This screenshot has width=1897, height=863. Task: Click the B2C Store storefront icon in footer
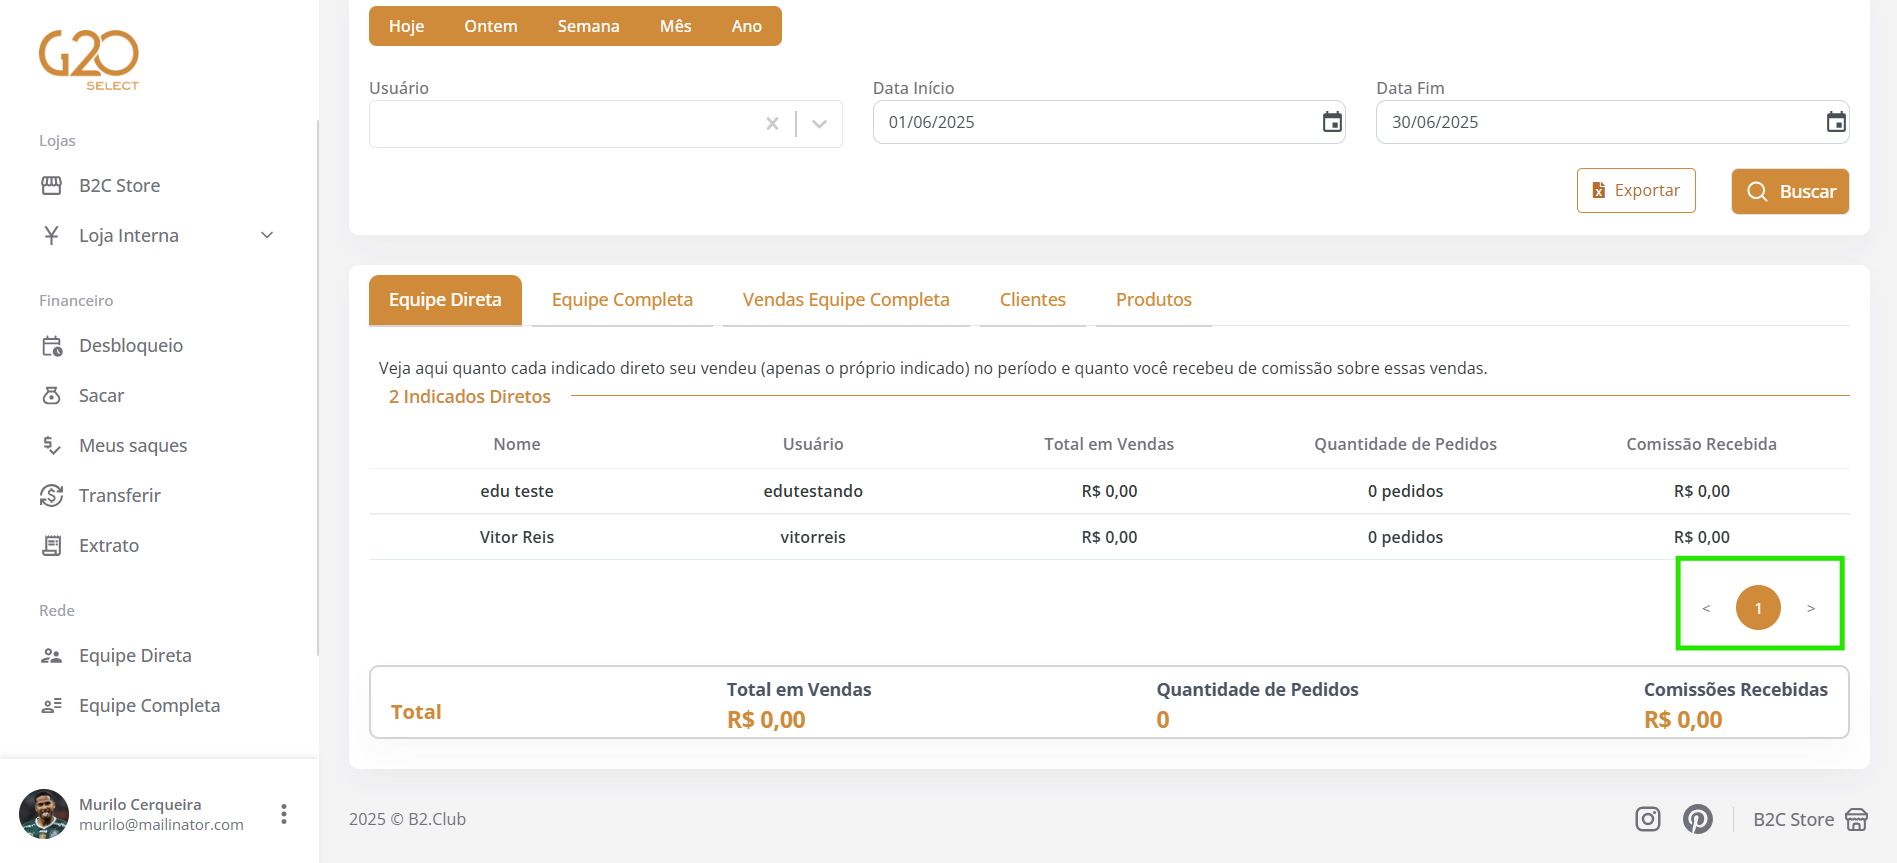point(1856,820)
